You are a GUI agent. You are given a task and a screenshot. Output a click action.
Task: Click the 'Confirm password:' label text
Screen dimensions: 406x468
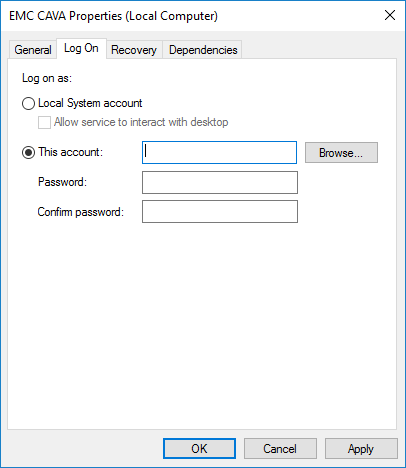tap(81, 212)
